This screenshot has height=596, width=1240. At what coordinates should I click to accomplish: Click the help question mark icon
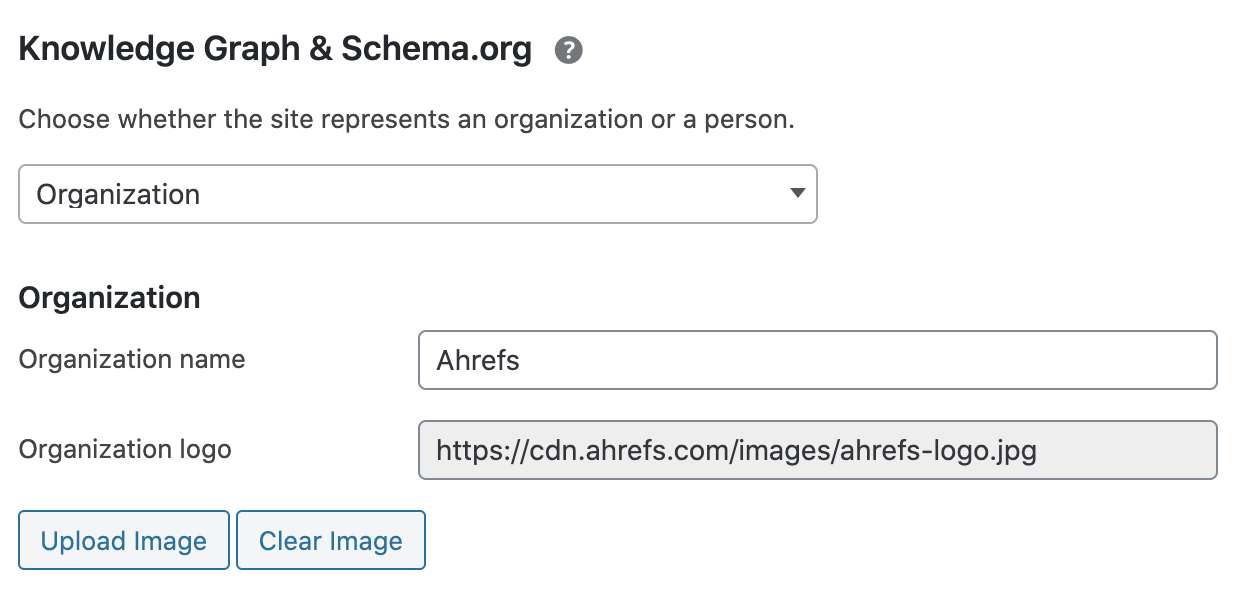pos(569,50)
